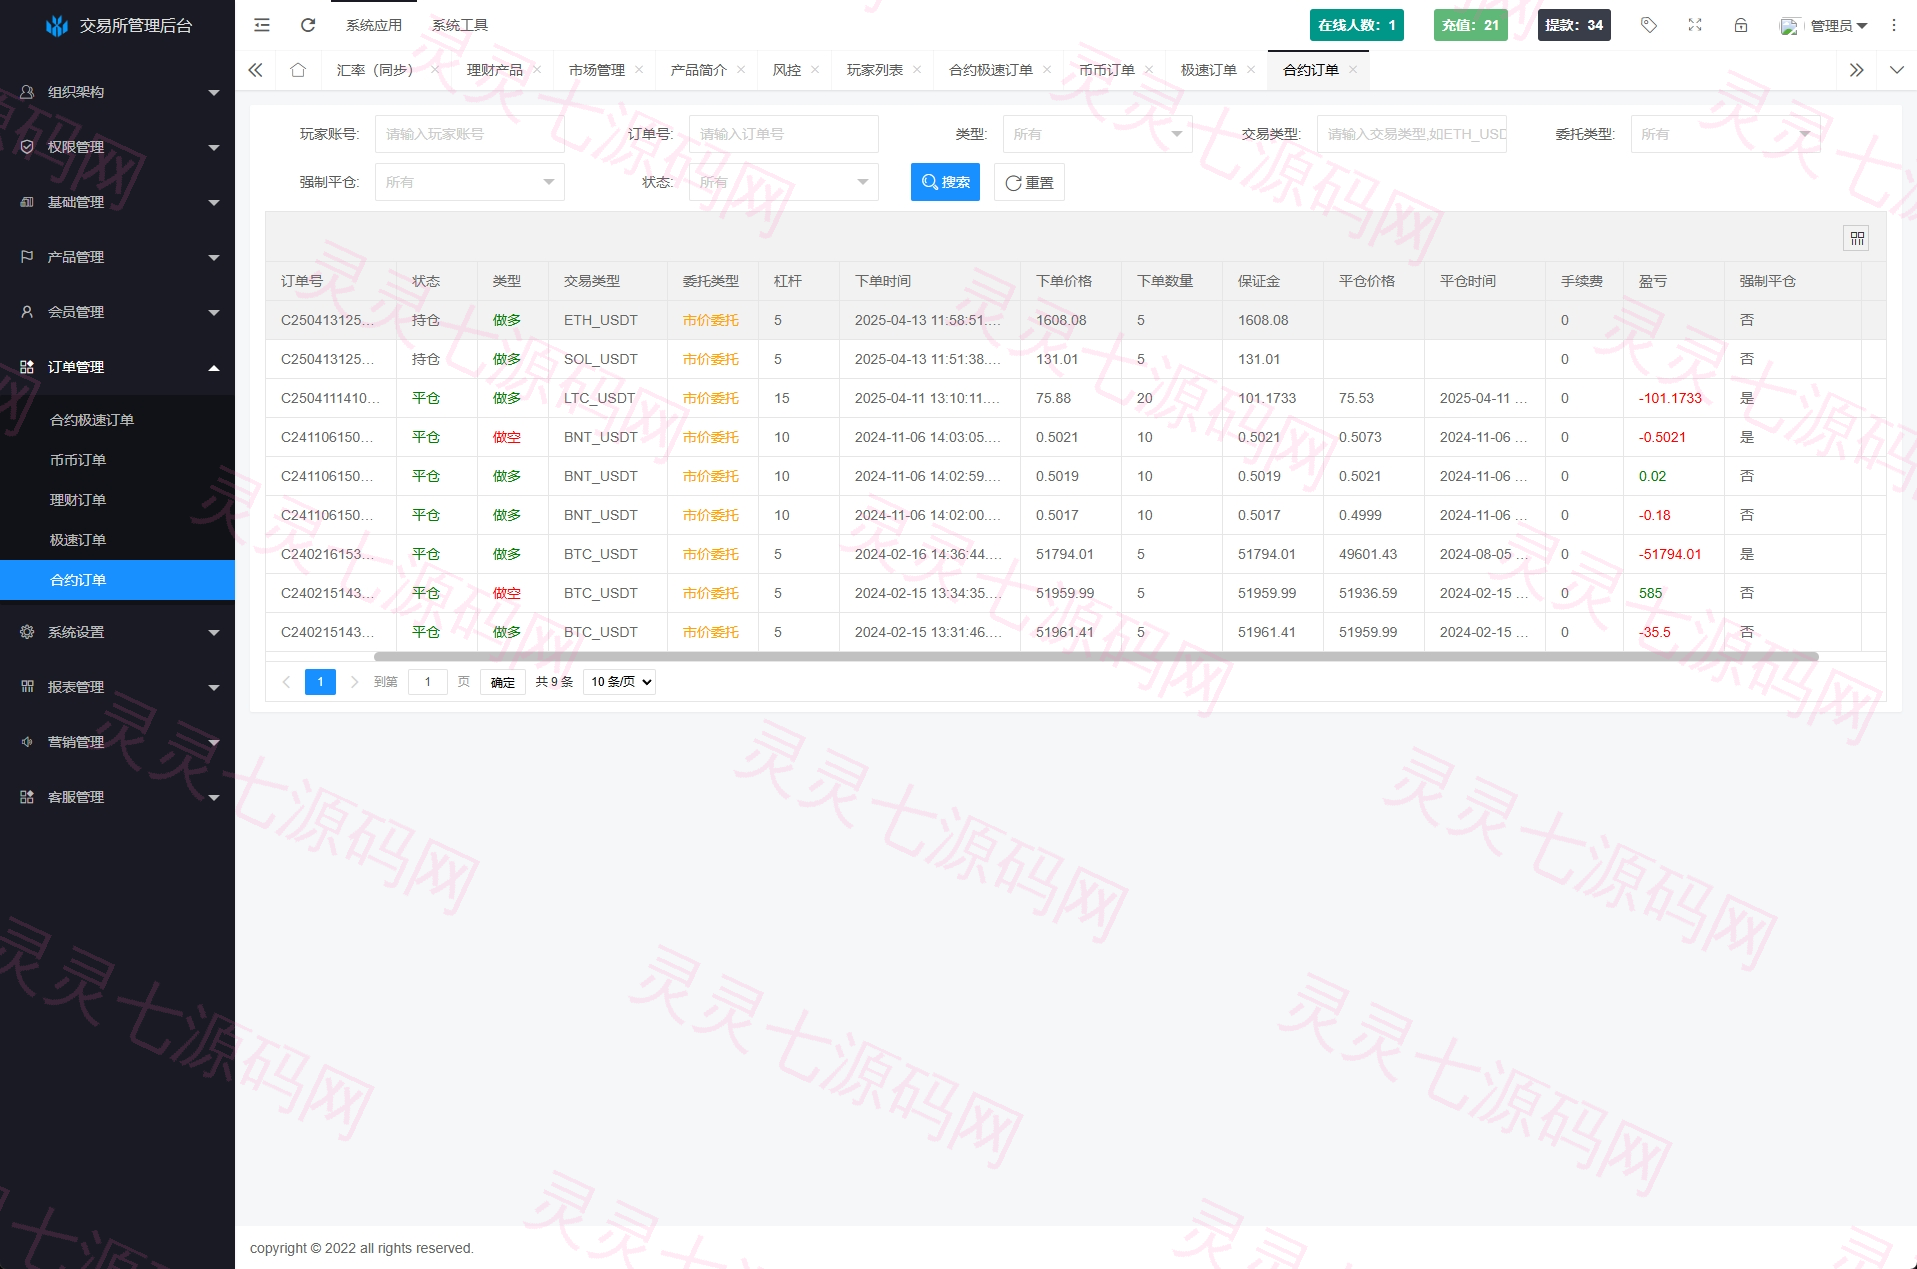Close the 风控 tab
Image resolution: width=1917 pixels, height=1269 pixels.
(x=815, y=70)
